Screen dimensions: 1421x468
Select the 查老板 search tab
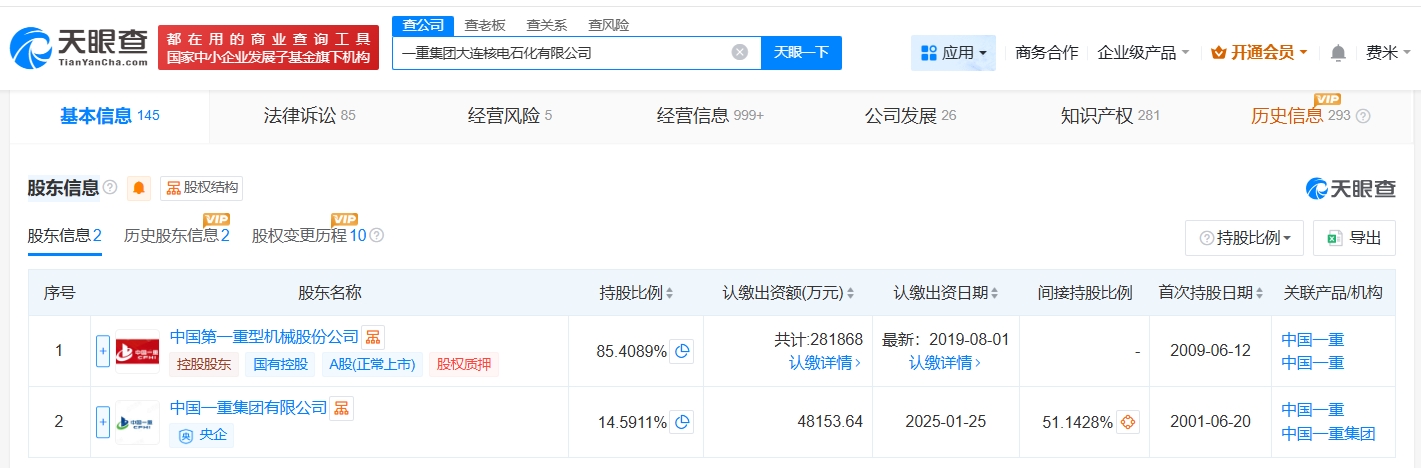(485, 25)
